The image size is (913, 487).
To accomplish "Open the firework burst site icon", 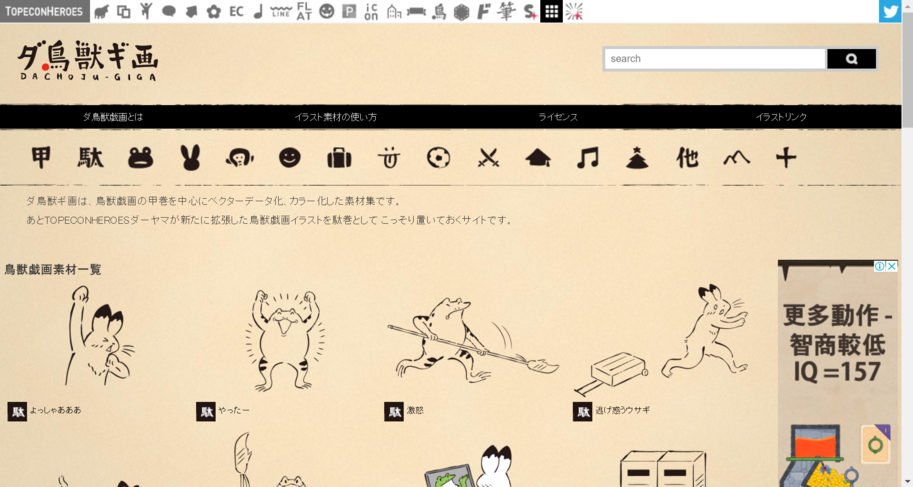I will click(574, 11).
